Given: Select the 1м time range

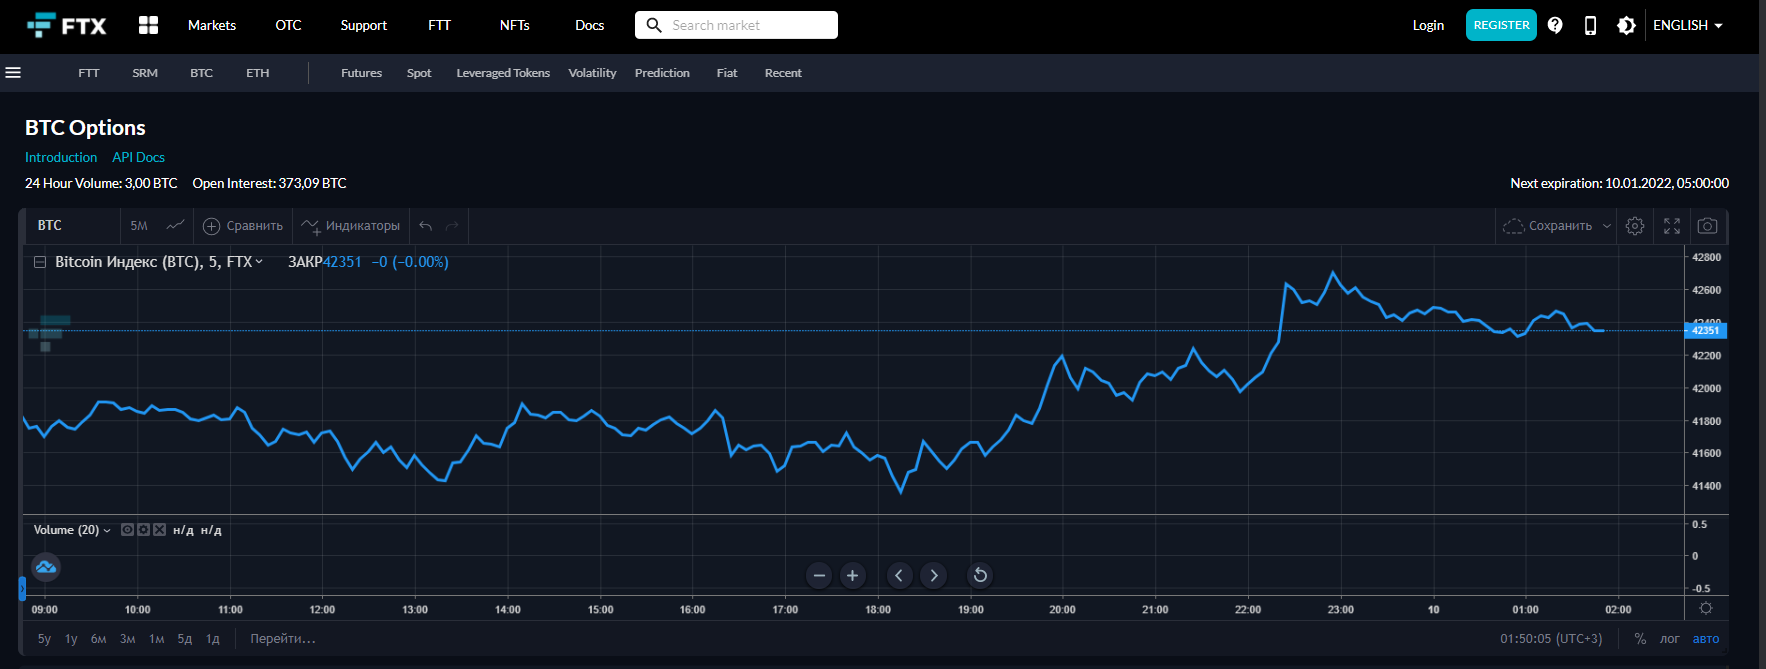Looking at the screenshot, I should 157,639.
